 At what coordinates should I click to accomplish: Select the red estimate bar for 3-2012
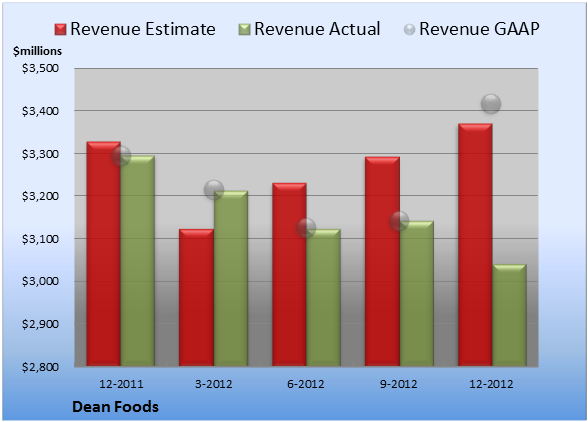[x=196, y=297]
